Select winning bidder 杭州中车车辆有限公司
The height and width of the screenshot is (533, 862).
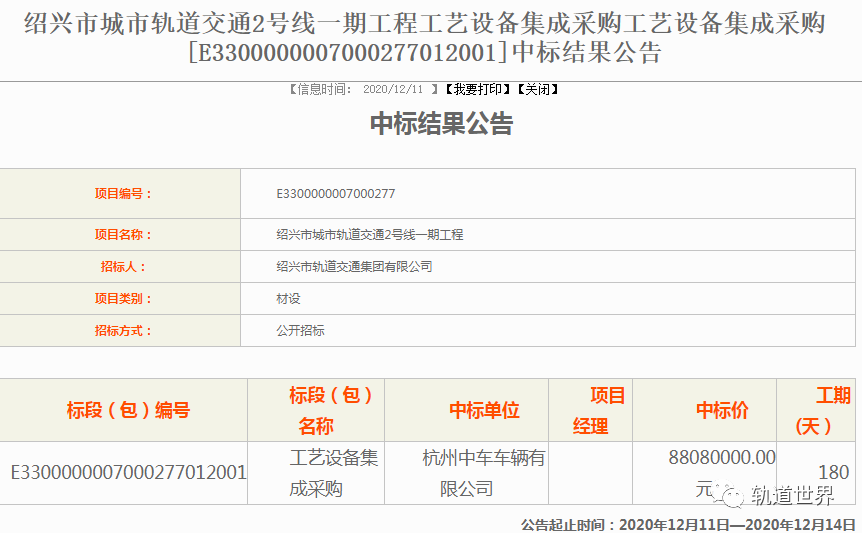coord(484,473)
